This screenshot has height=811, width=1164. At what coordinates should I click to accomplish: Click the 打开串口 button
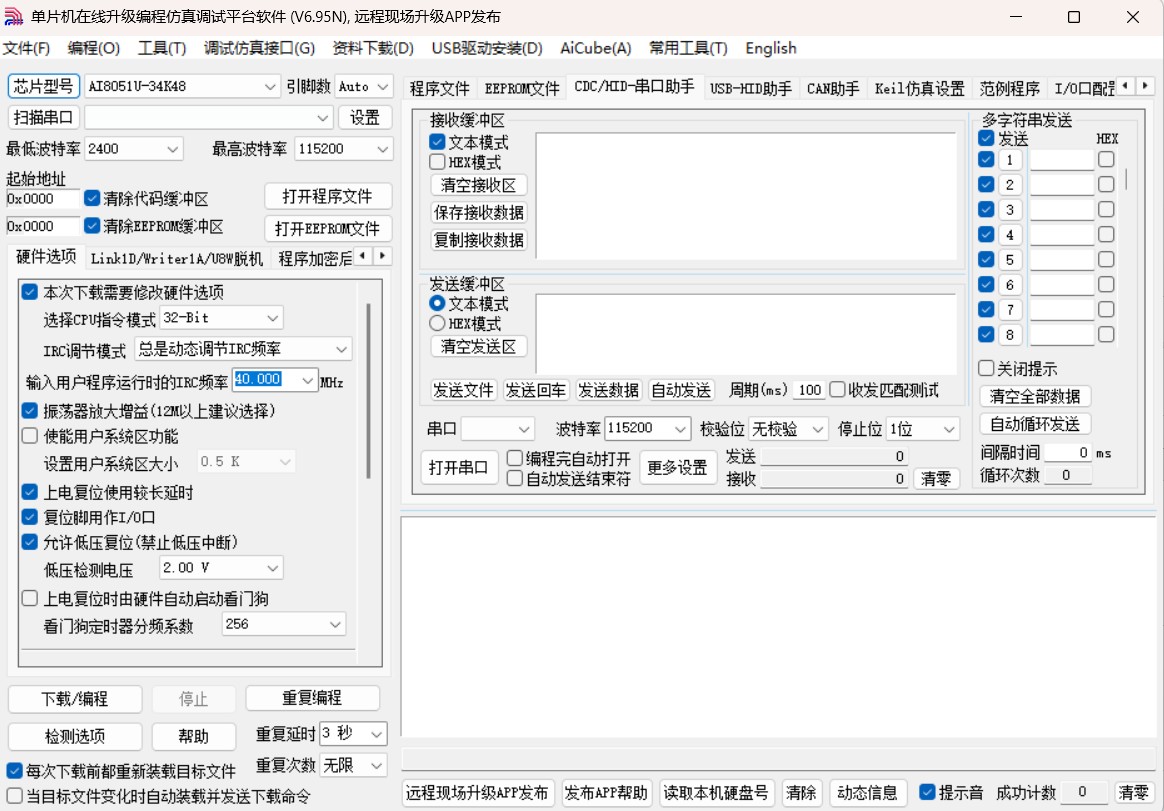coord(459,467)
